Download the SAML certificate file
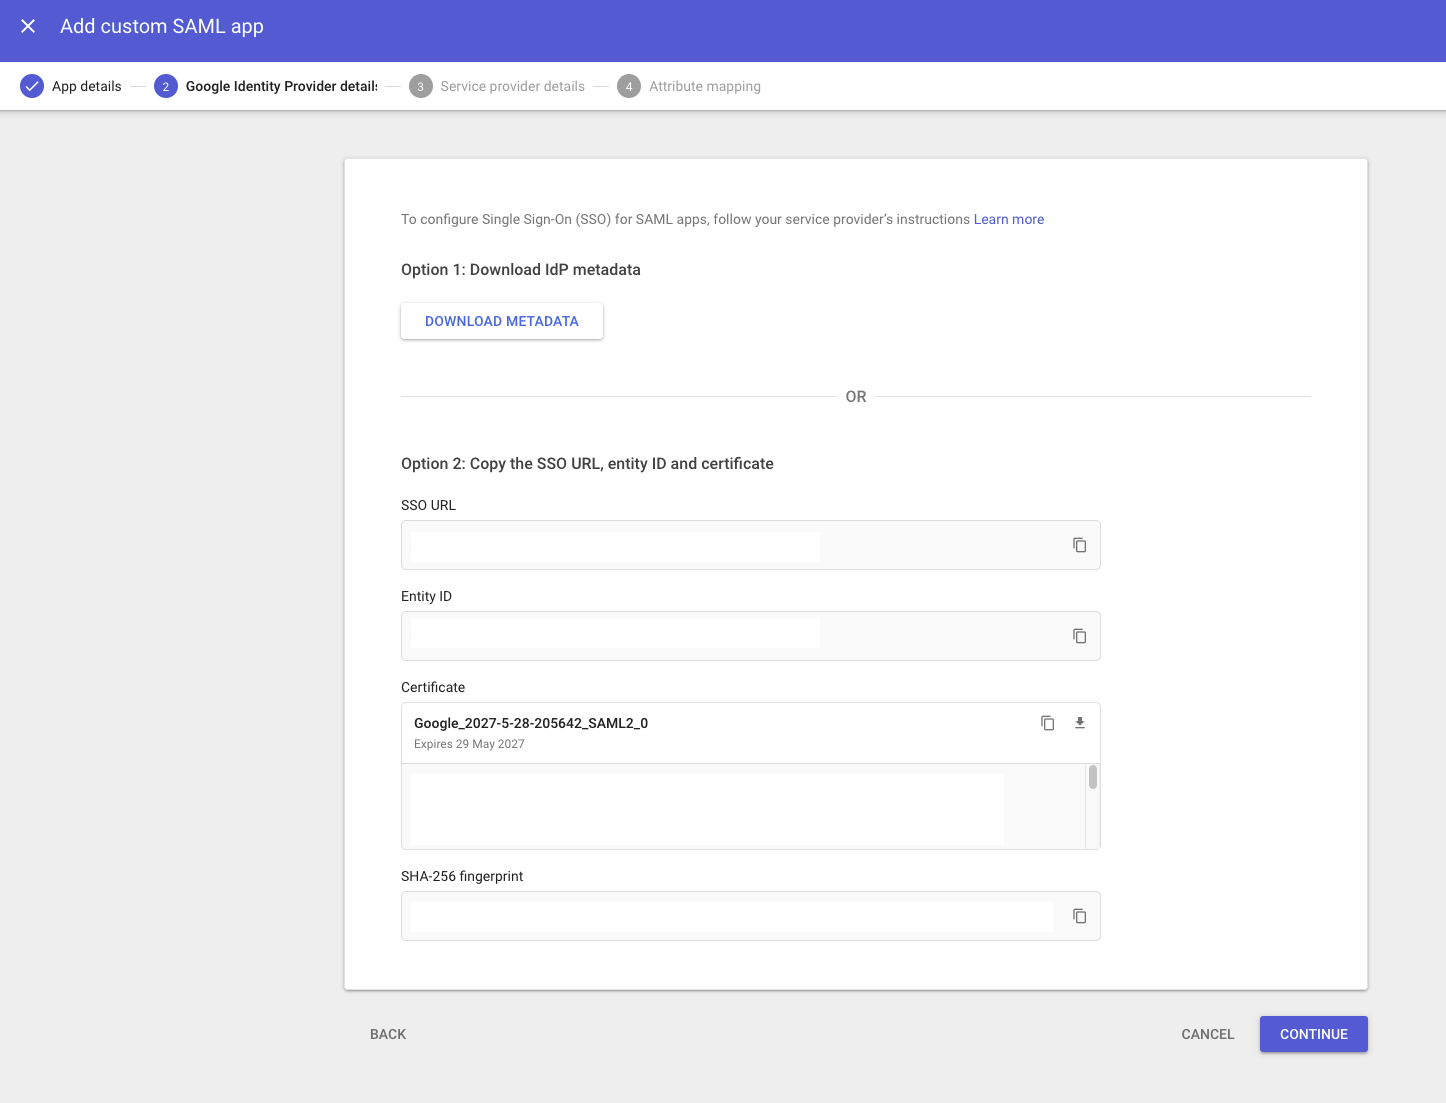 click(x=1079, y=723)
